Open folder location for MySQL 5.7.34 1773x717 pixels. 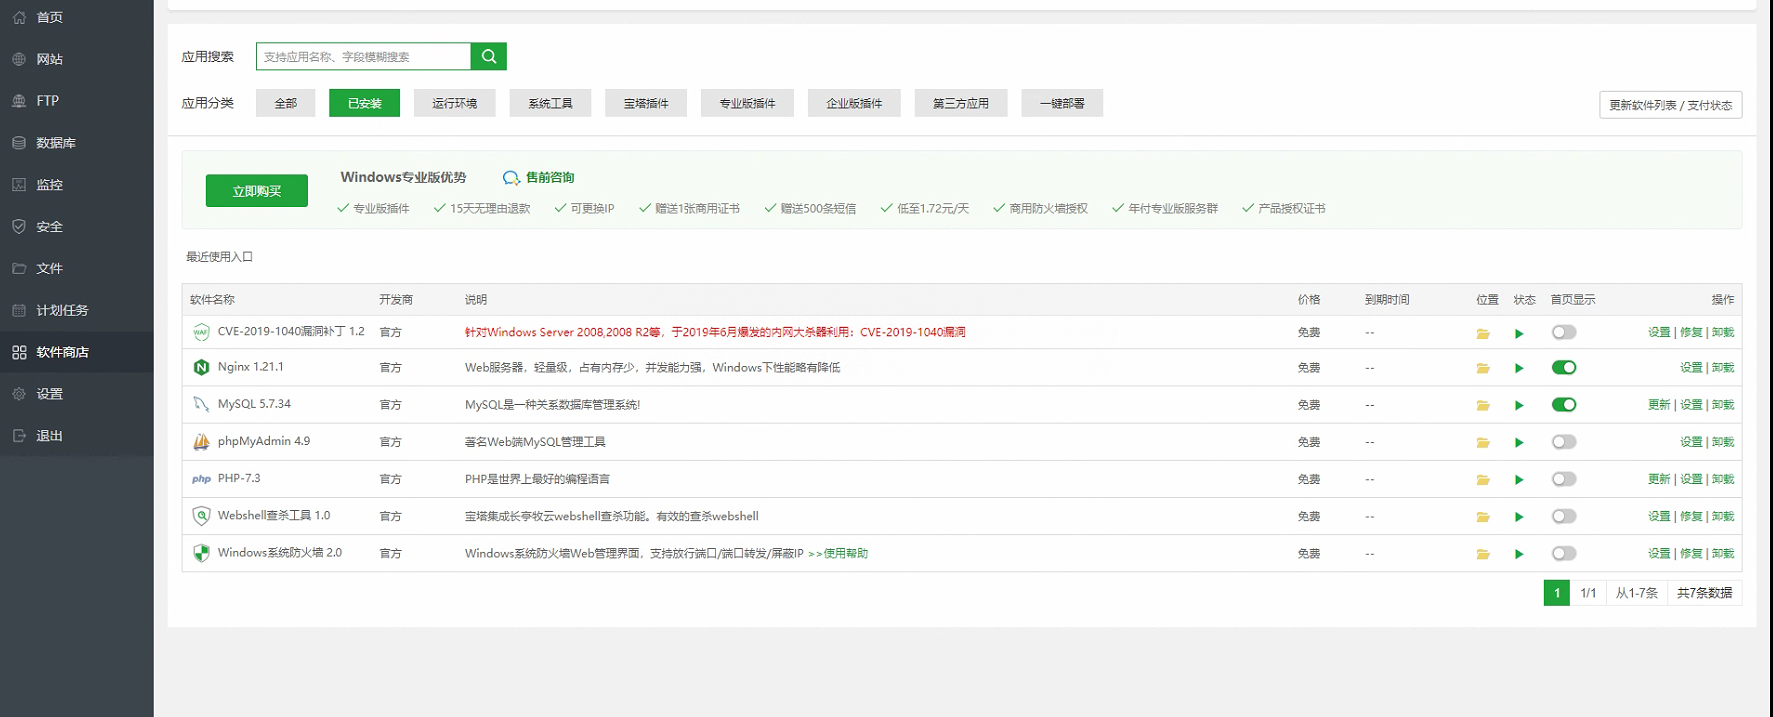point(1483,405)
